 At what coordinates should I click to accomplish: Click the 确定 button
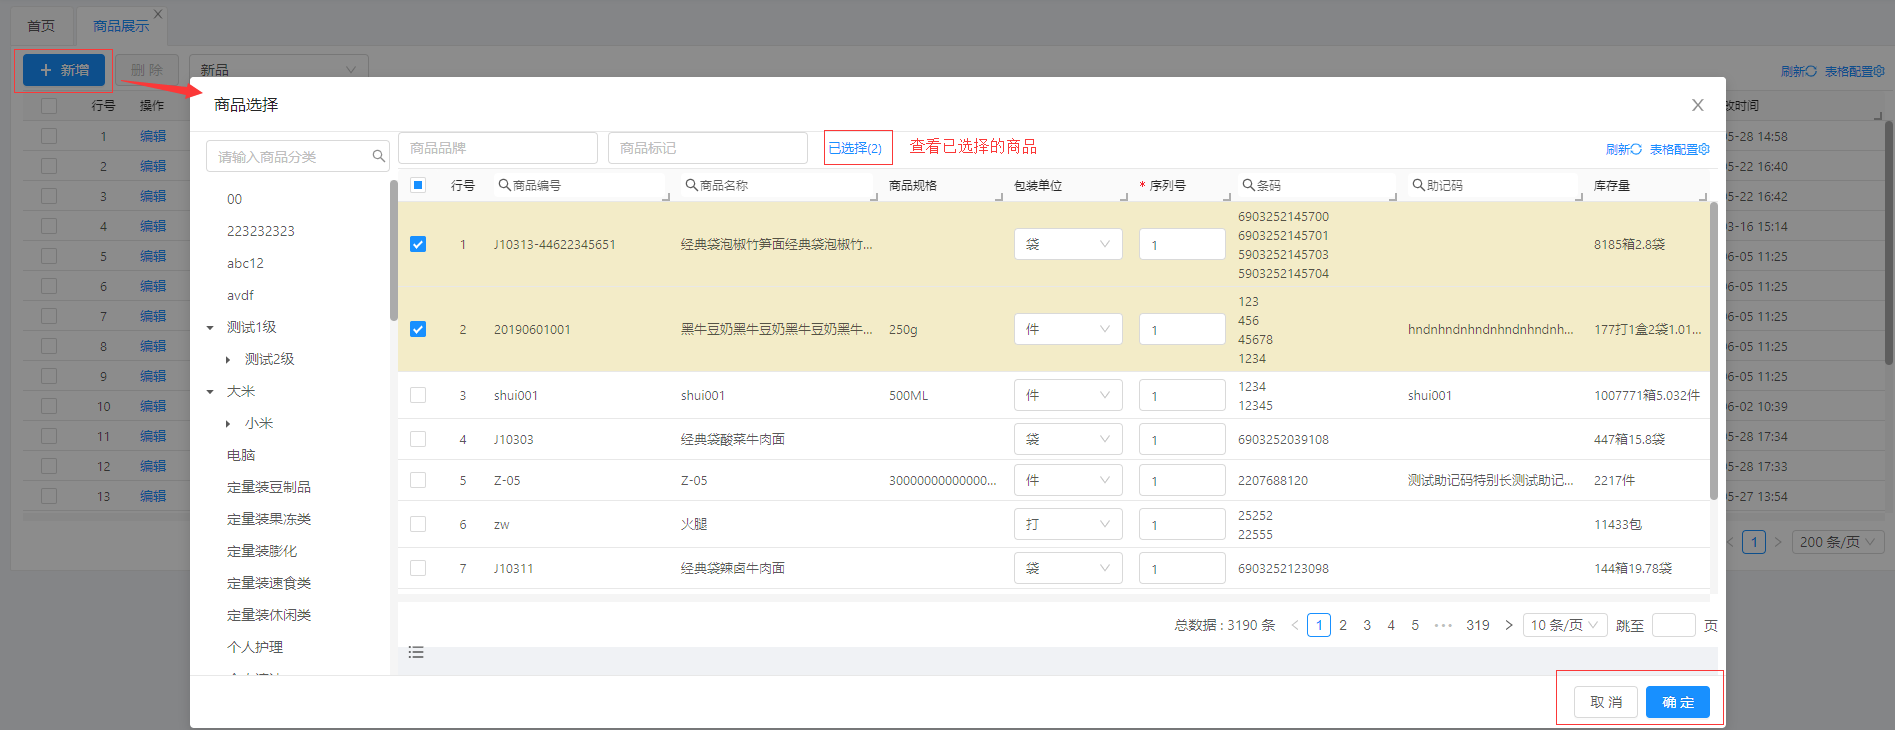(1678, 702)
